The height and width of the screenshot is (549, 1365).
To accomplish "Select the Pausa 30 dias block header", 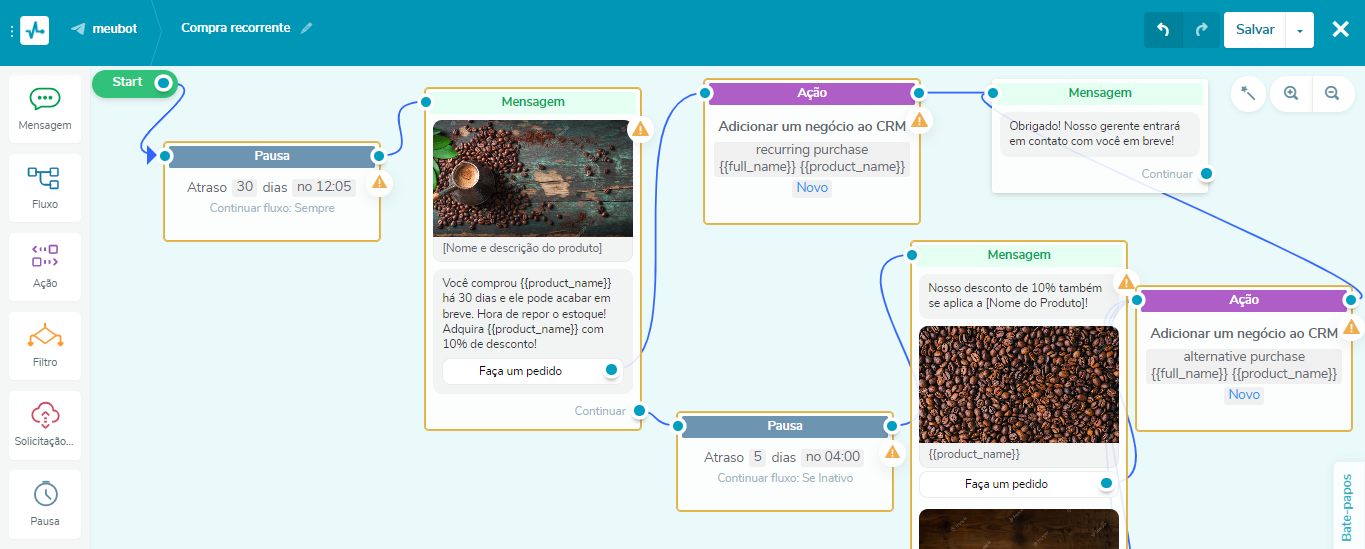I will click(x=272, y=156).
